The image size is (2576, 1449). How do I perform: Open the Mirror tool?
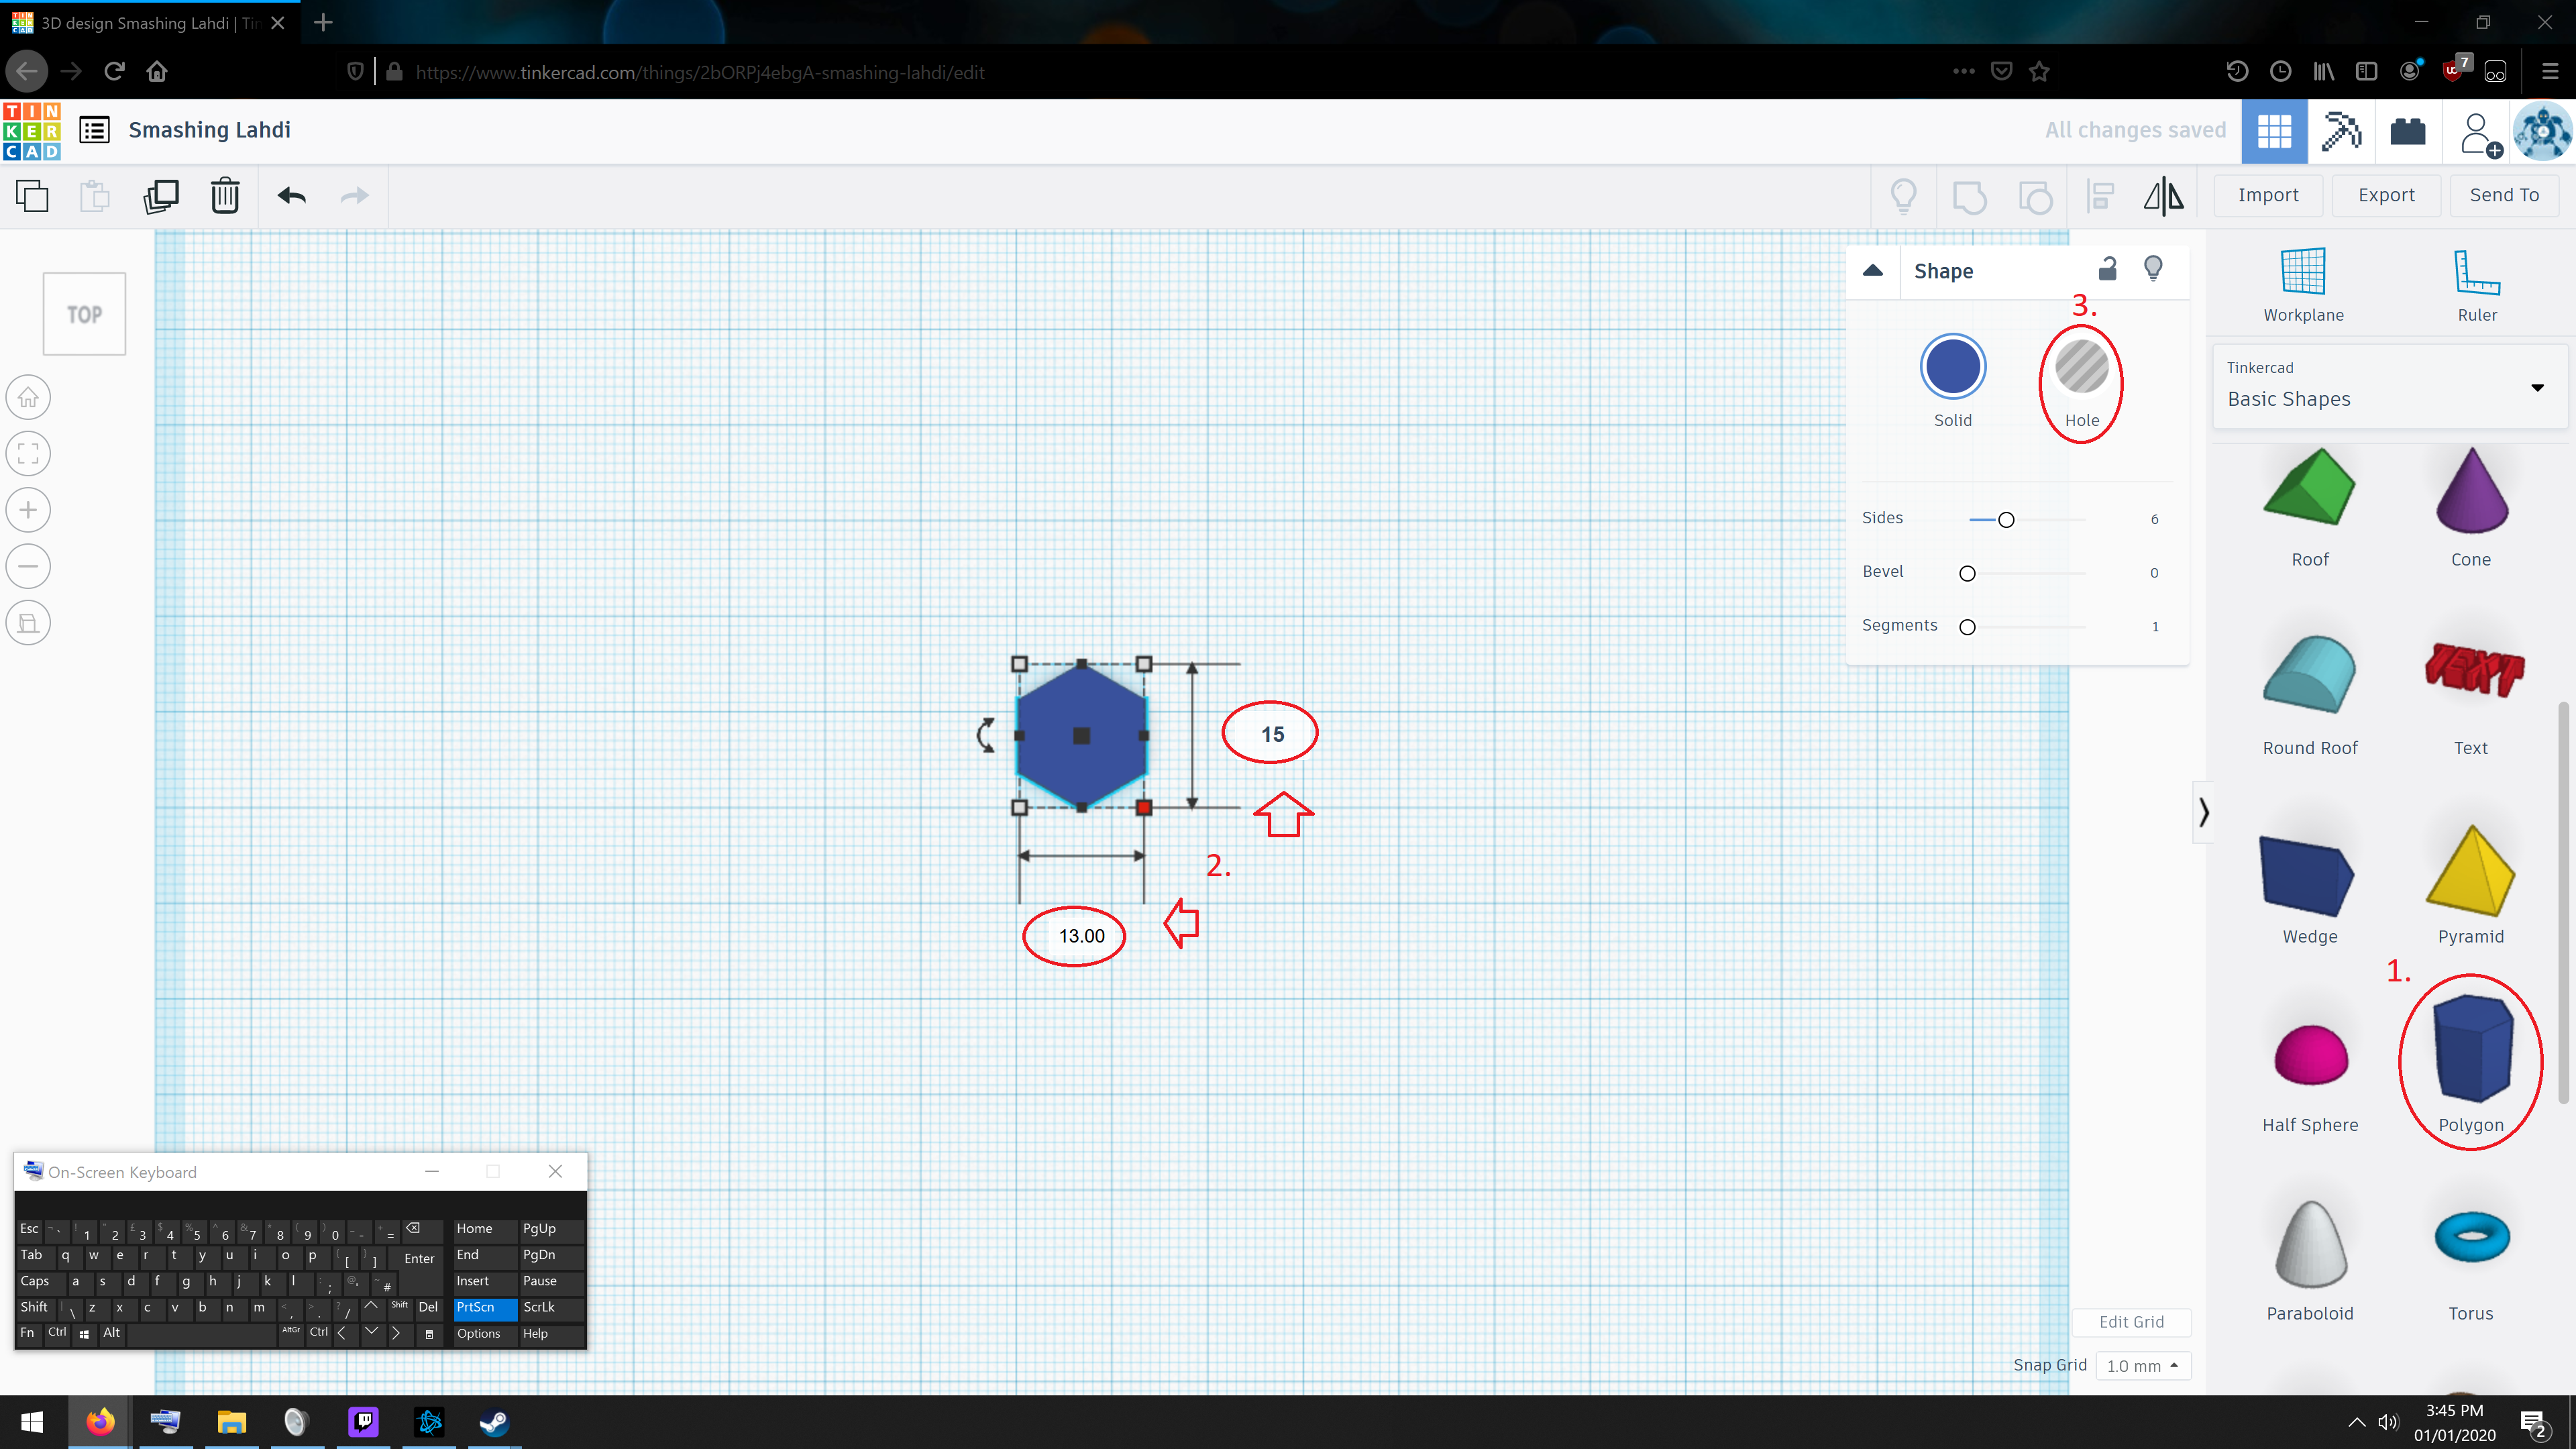point(2163,196)
